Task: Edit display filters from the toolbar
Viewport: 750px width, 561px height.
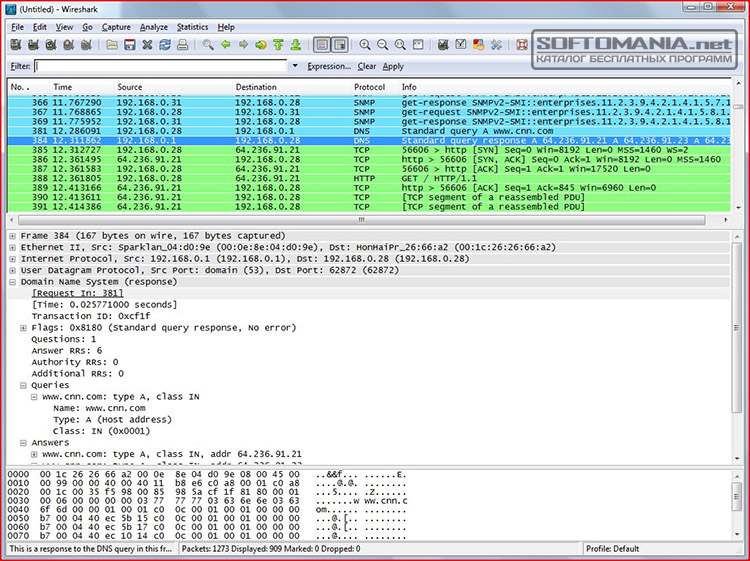Action: (461, 45)
